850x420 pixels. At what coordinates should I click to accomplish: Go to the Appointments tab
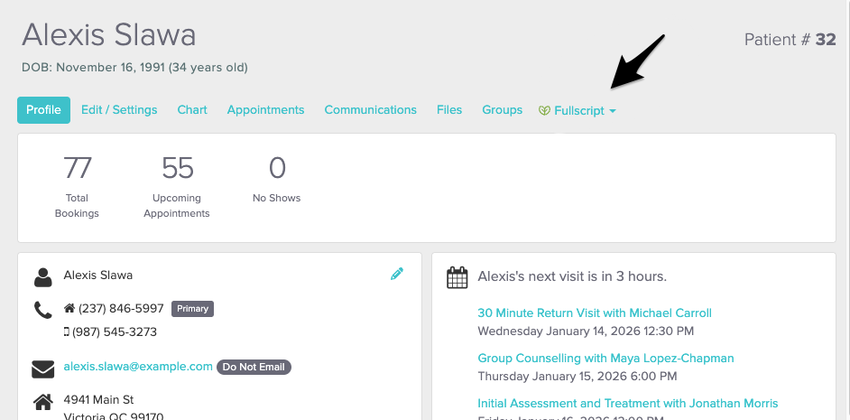click(265, 110)
